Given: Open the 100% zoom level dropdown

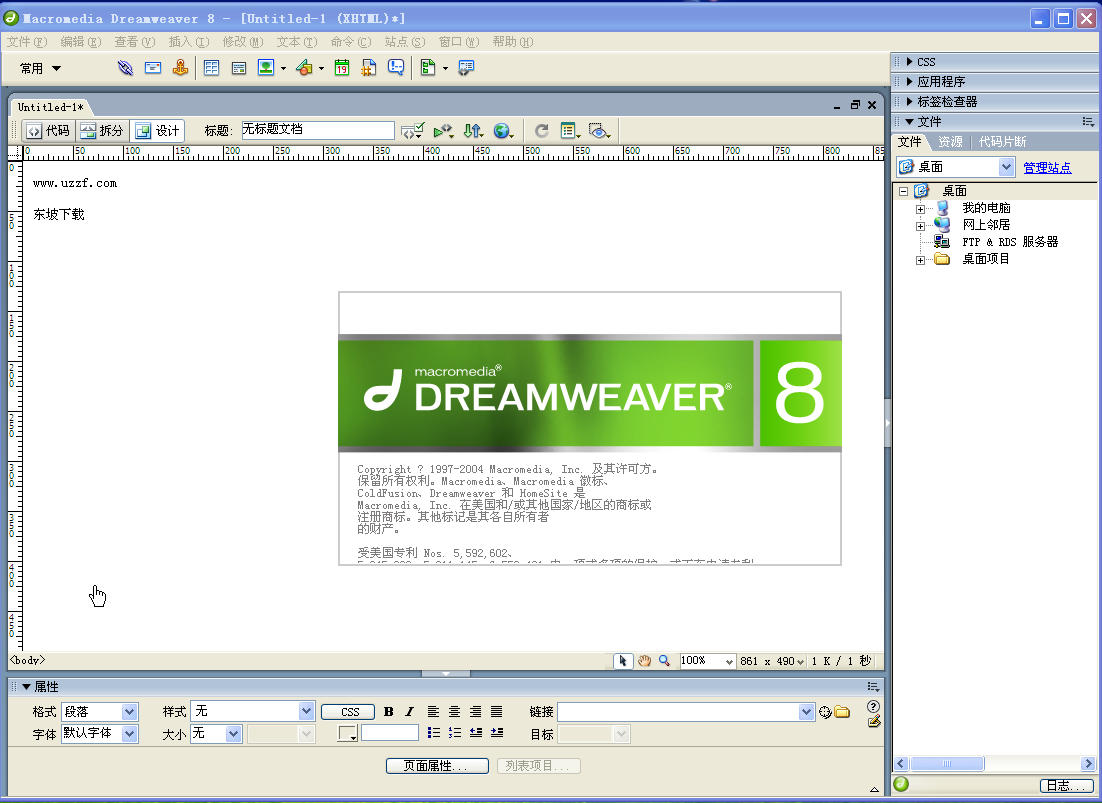Looking at the screenshot, I should 730,662.
